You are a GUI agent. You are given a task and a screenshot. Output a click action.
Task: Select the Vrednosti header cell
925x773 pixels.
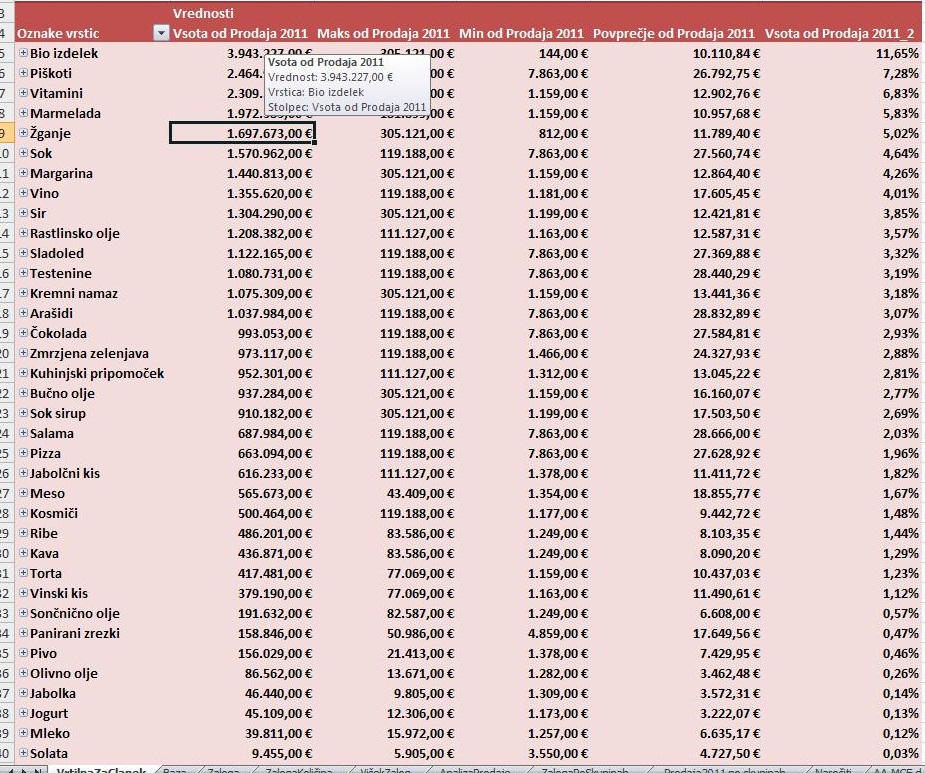point(204,13)
